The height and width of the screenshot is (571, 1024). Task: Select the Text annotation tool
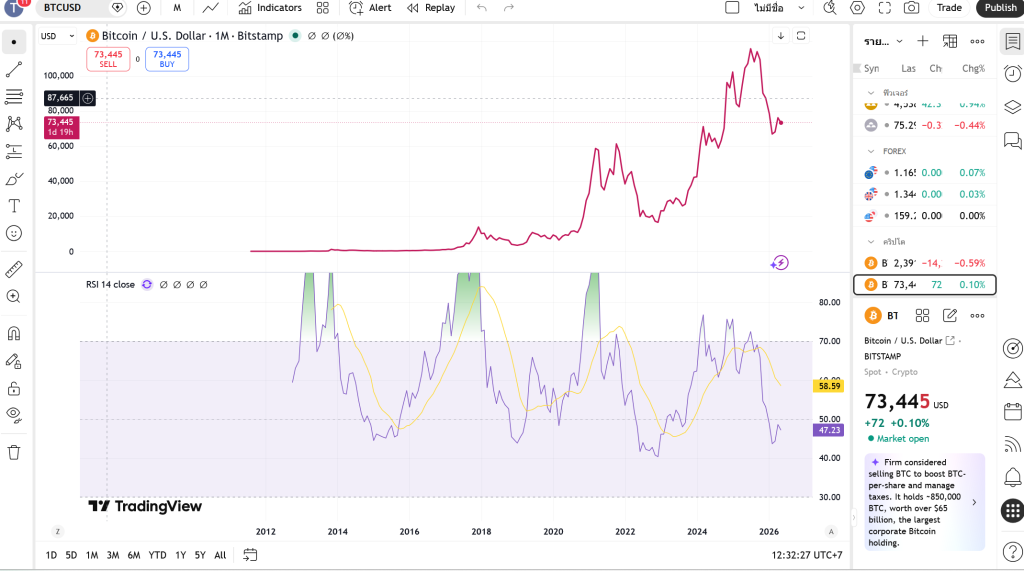click(14, 206)
